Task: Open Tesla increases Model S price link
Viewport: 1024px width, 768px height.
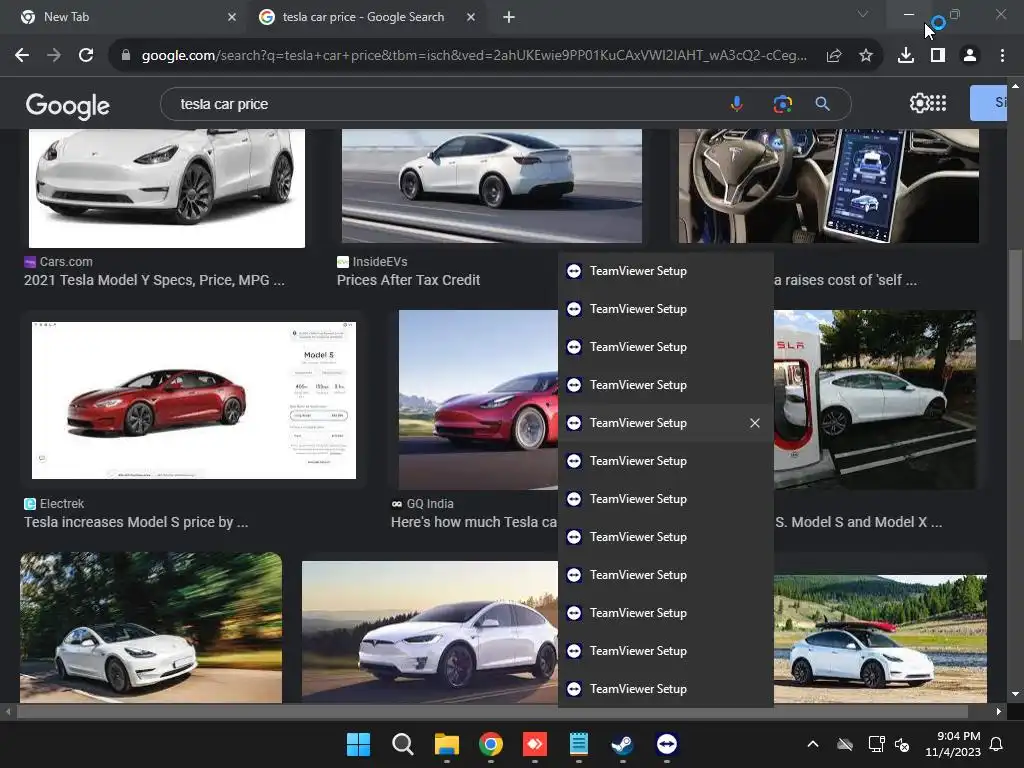Action: 136,522
